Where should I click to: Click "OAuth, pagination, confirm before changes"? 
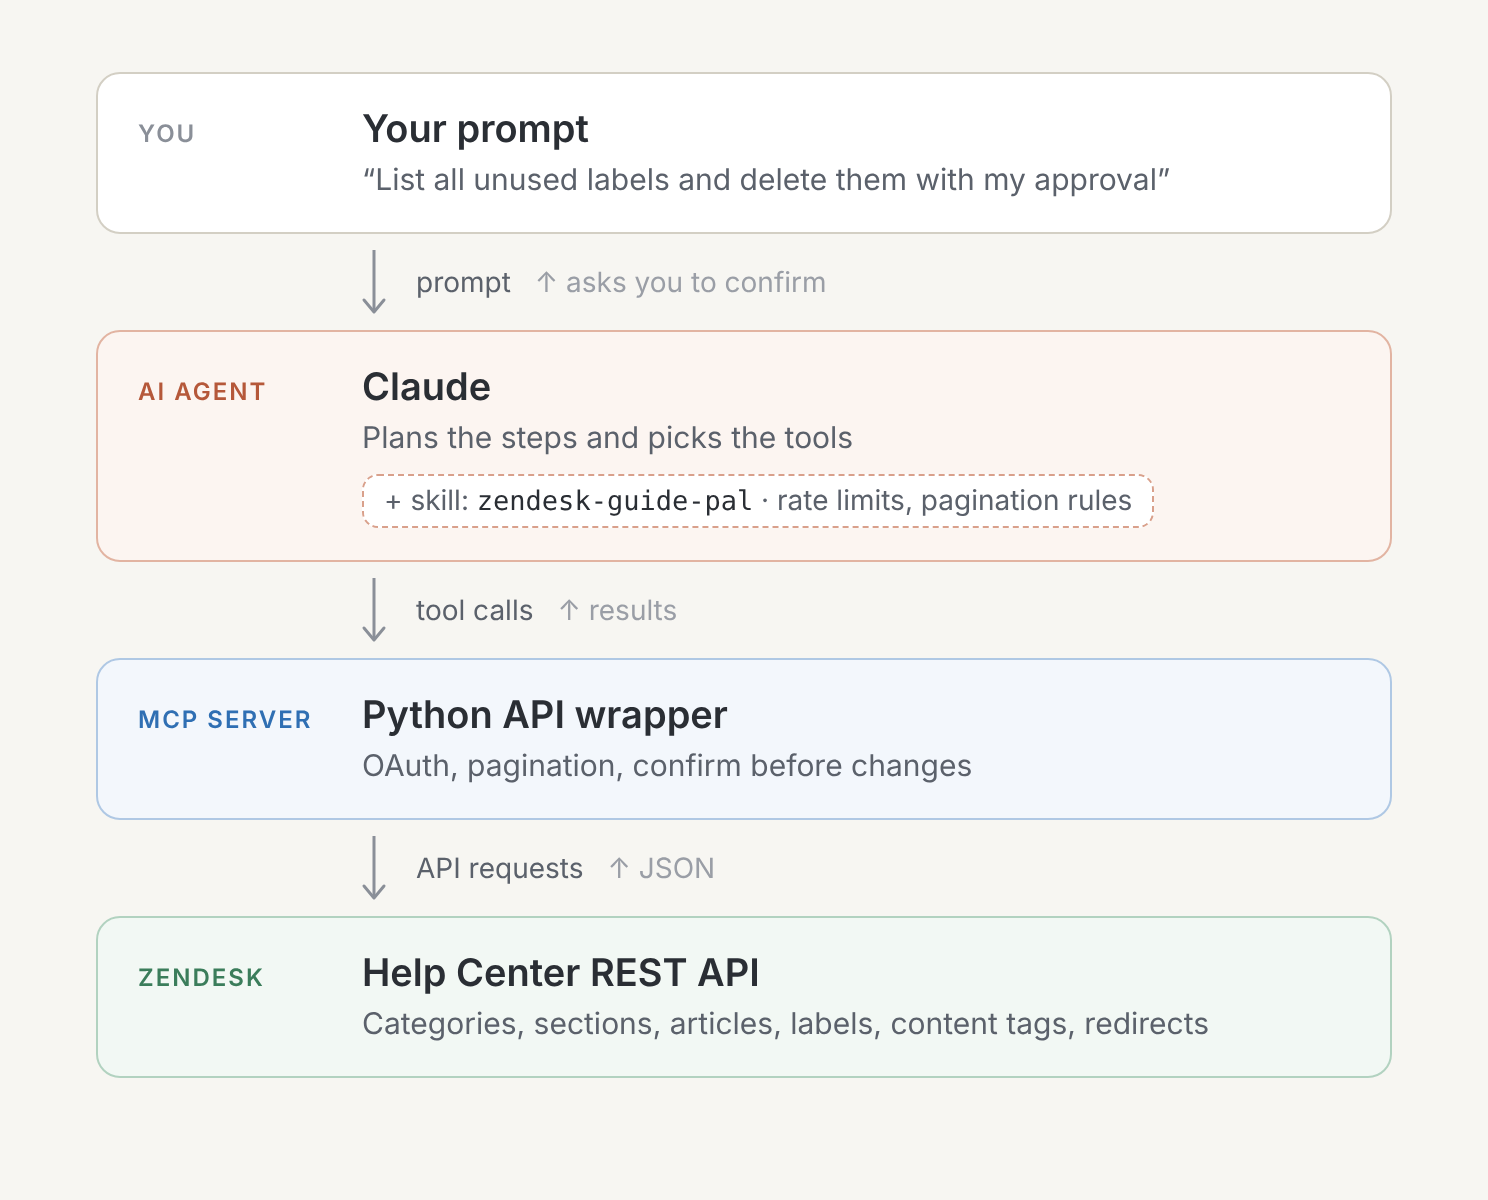[x=667, y=766]
